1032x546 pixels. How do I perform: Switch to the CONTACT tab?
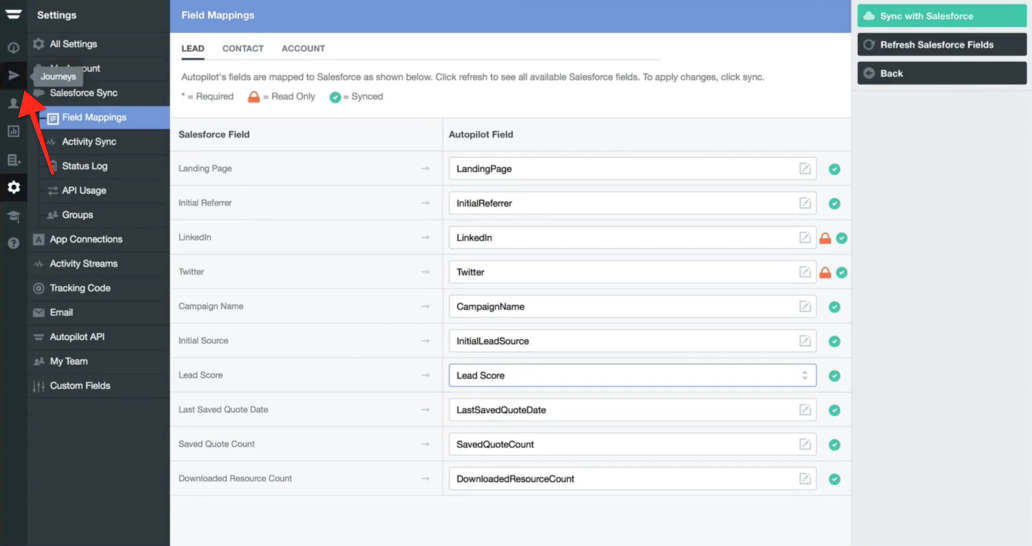[243, 49]
